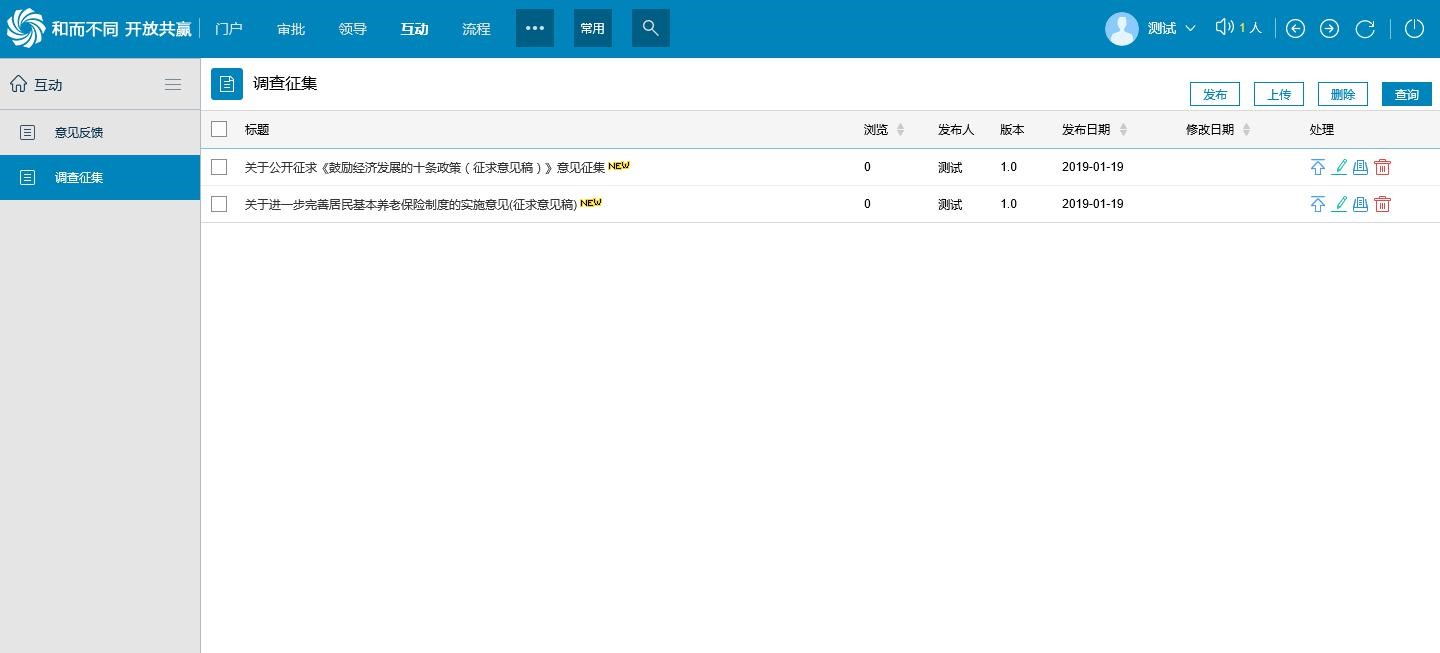Image resolution: width=1440 pixels, height=653 pixels.
Task: Open the 测试 user dropdown menu
Action: coord(1170,28)
